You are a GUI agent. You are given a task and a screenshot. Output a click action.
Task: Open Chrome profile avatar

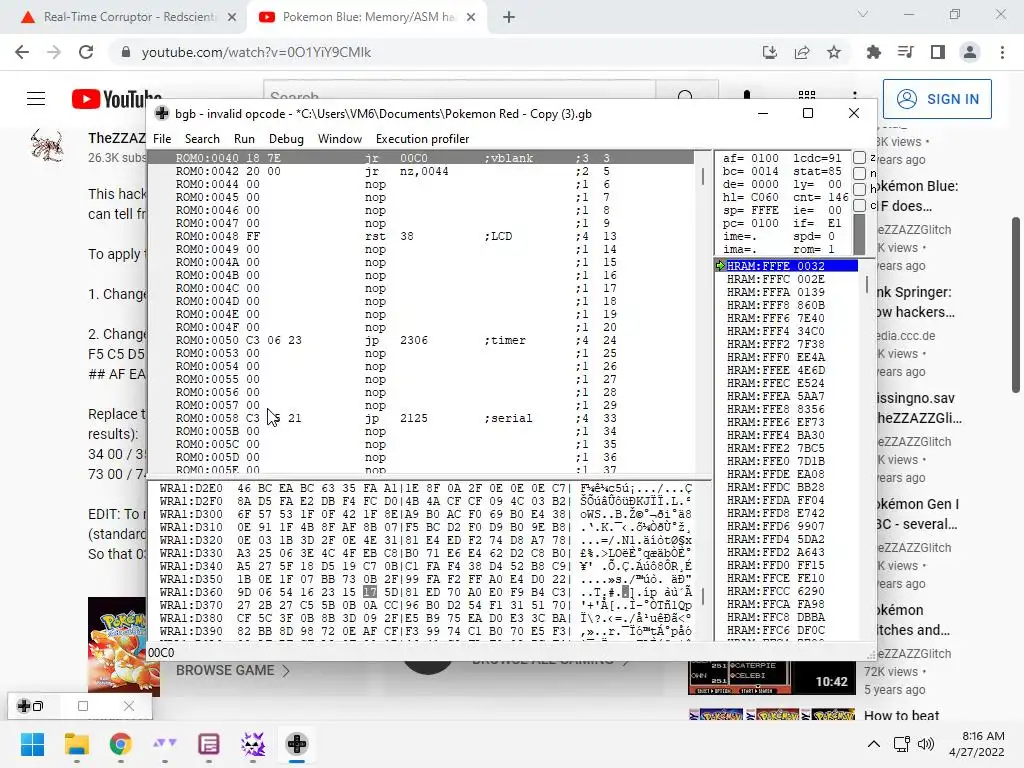click(970, 52)
